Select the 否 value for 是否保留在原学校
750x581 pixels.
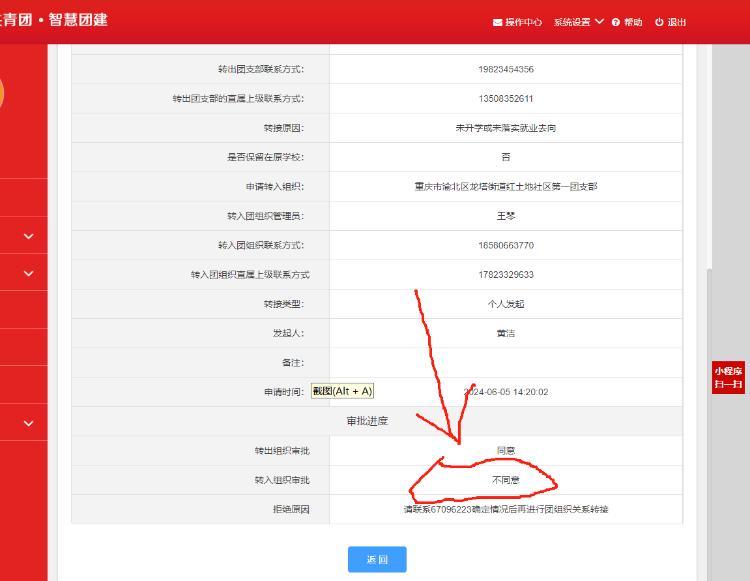[x=506, y=157]
